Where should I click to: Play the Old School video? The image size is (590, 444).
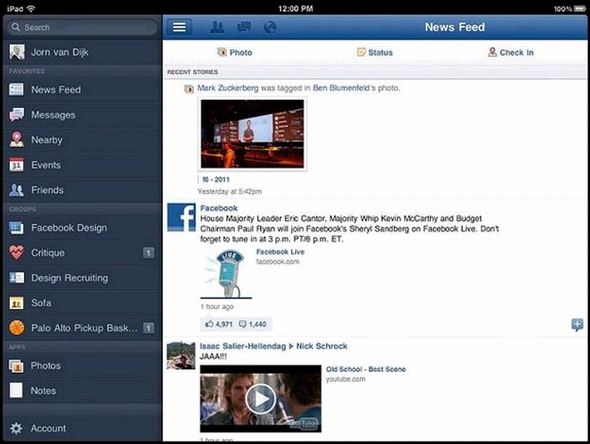pos(260,399)
